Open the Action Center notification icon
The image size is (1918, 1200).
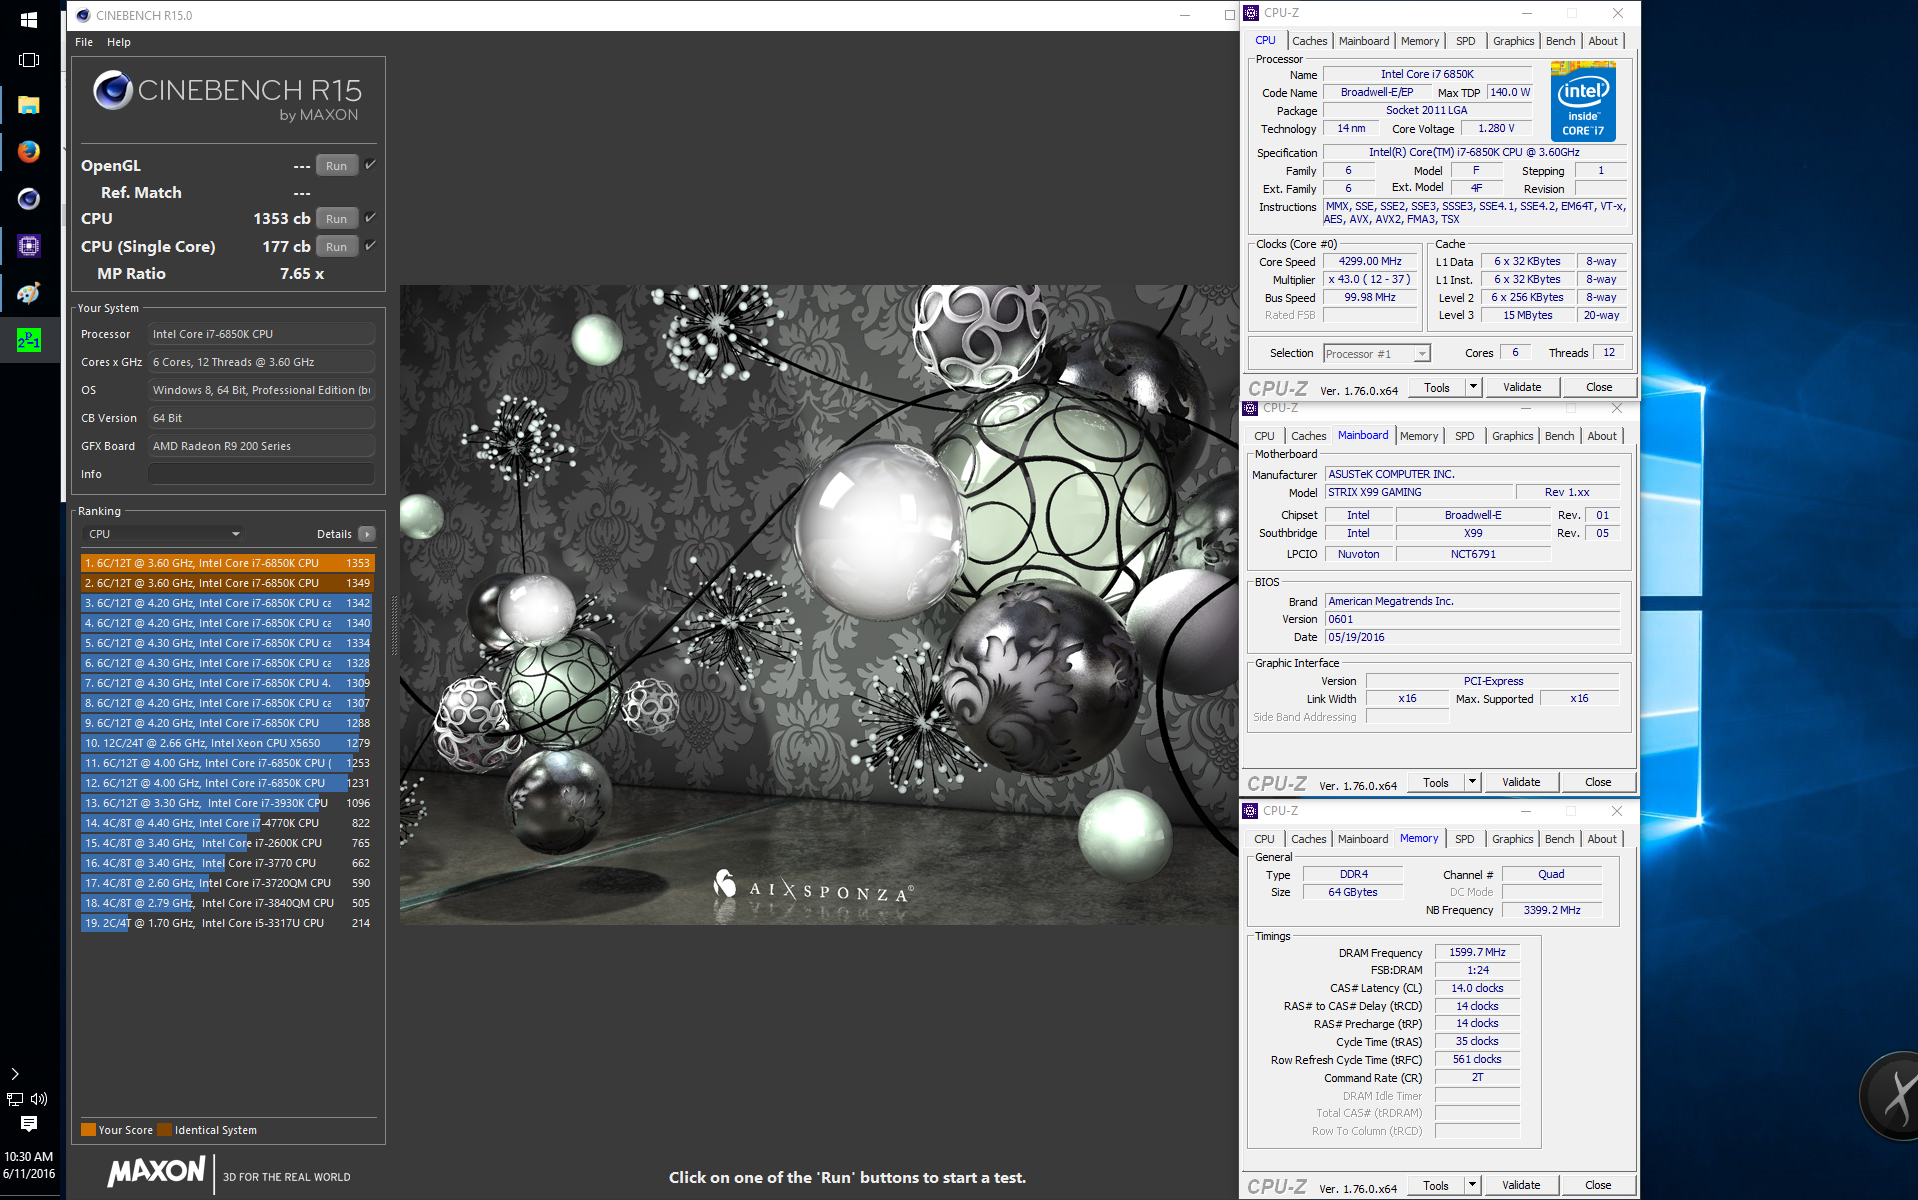29,1125
